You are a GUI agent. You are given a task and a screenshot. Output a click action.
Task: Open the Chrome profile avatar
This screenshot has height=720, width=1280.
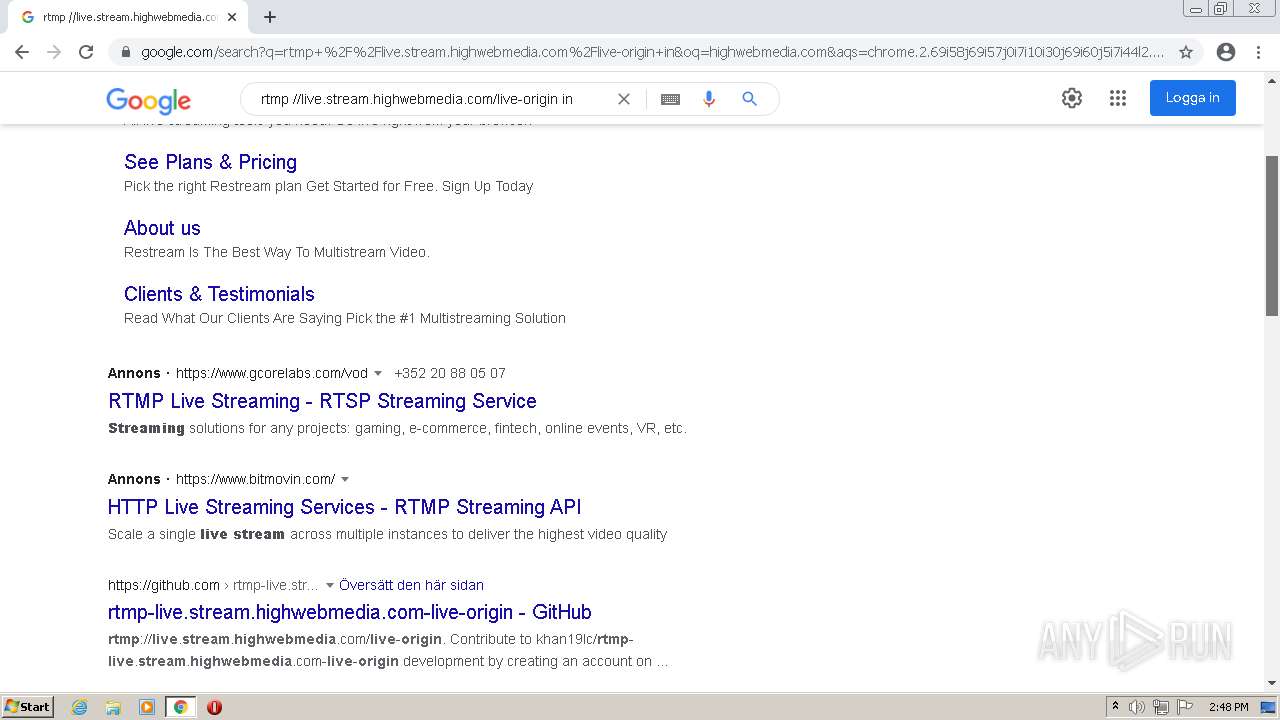1226,52
